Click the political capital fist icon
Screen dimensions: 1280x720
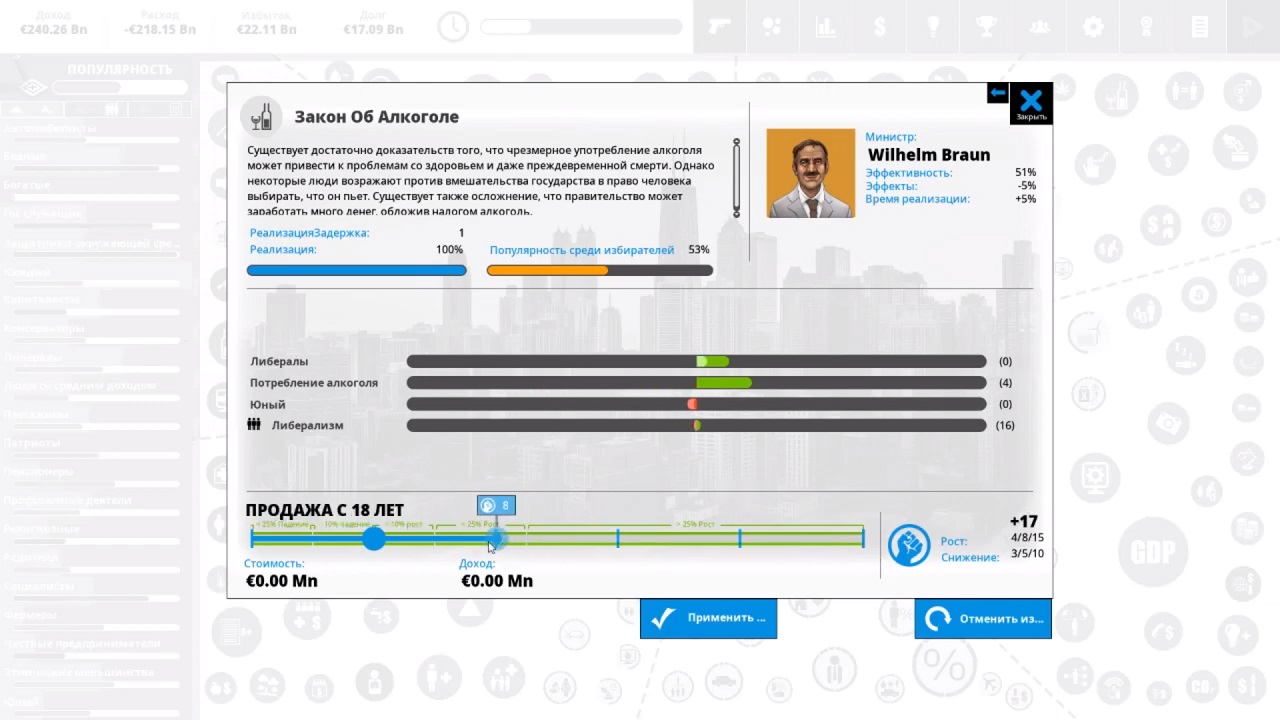(x=909, y=546)
